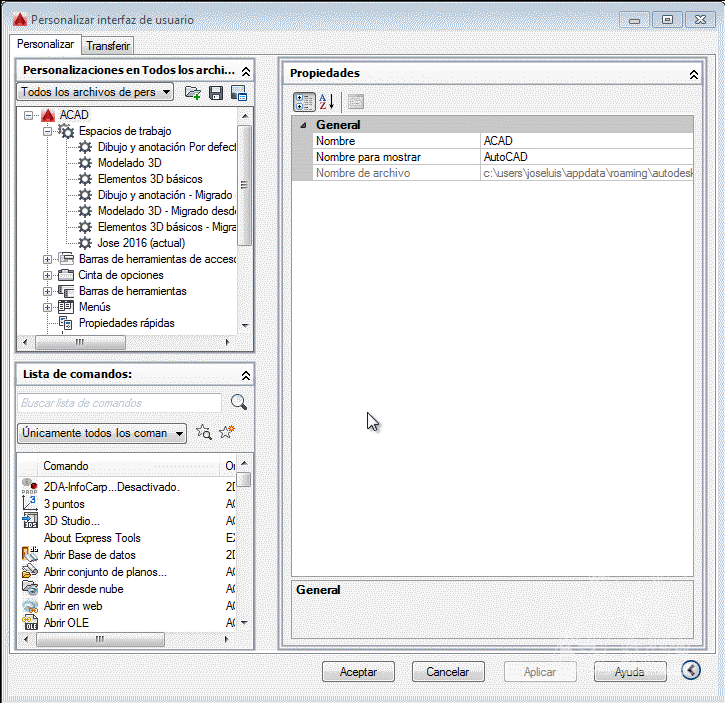Viewport: 725px width, 703px height.
Task: Click the tree vertical scrollbar thumb
Action: click(245, 185)
